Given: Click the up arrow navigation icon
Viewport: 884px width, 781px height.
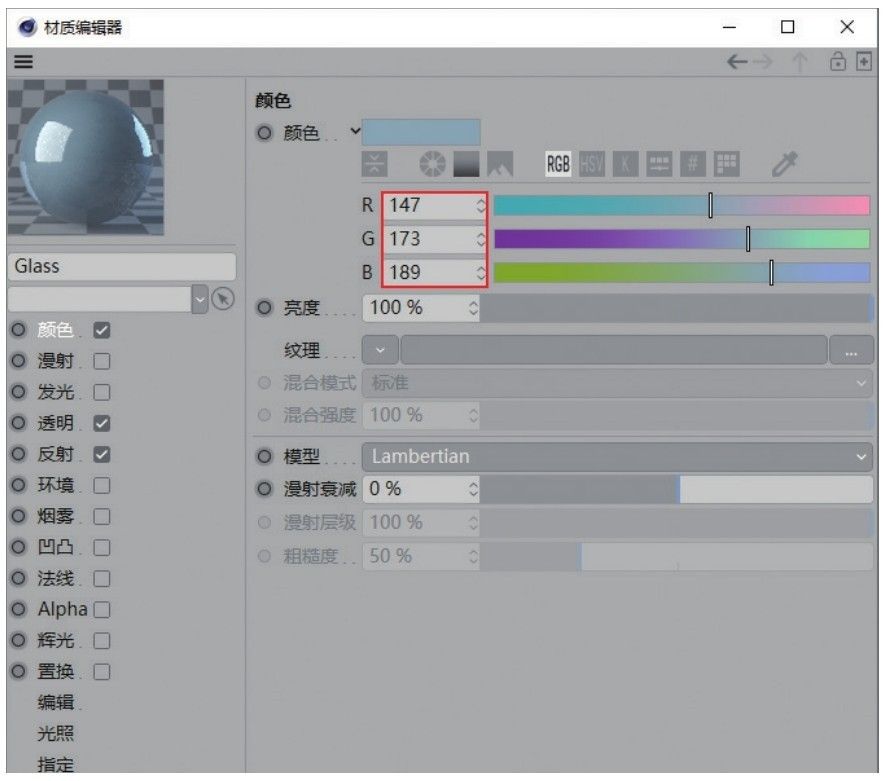Looking at the screenshot, I should click(x=799, y=61).
